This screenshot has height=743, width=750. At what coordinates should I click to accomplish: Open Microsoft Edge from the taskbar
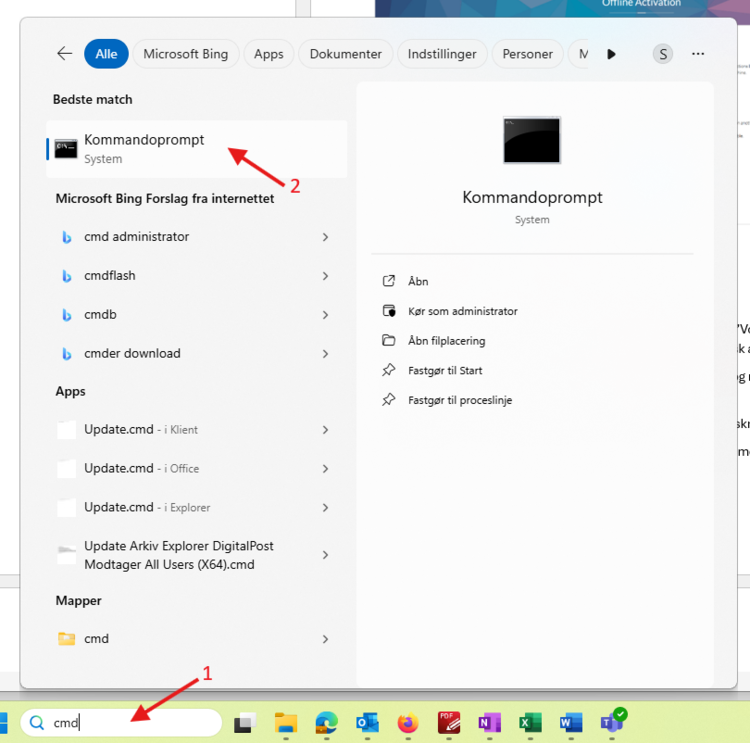tap(327, 723)
